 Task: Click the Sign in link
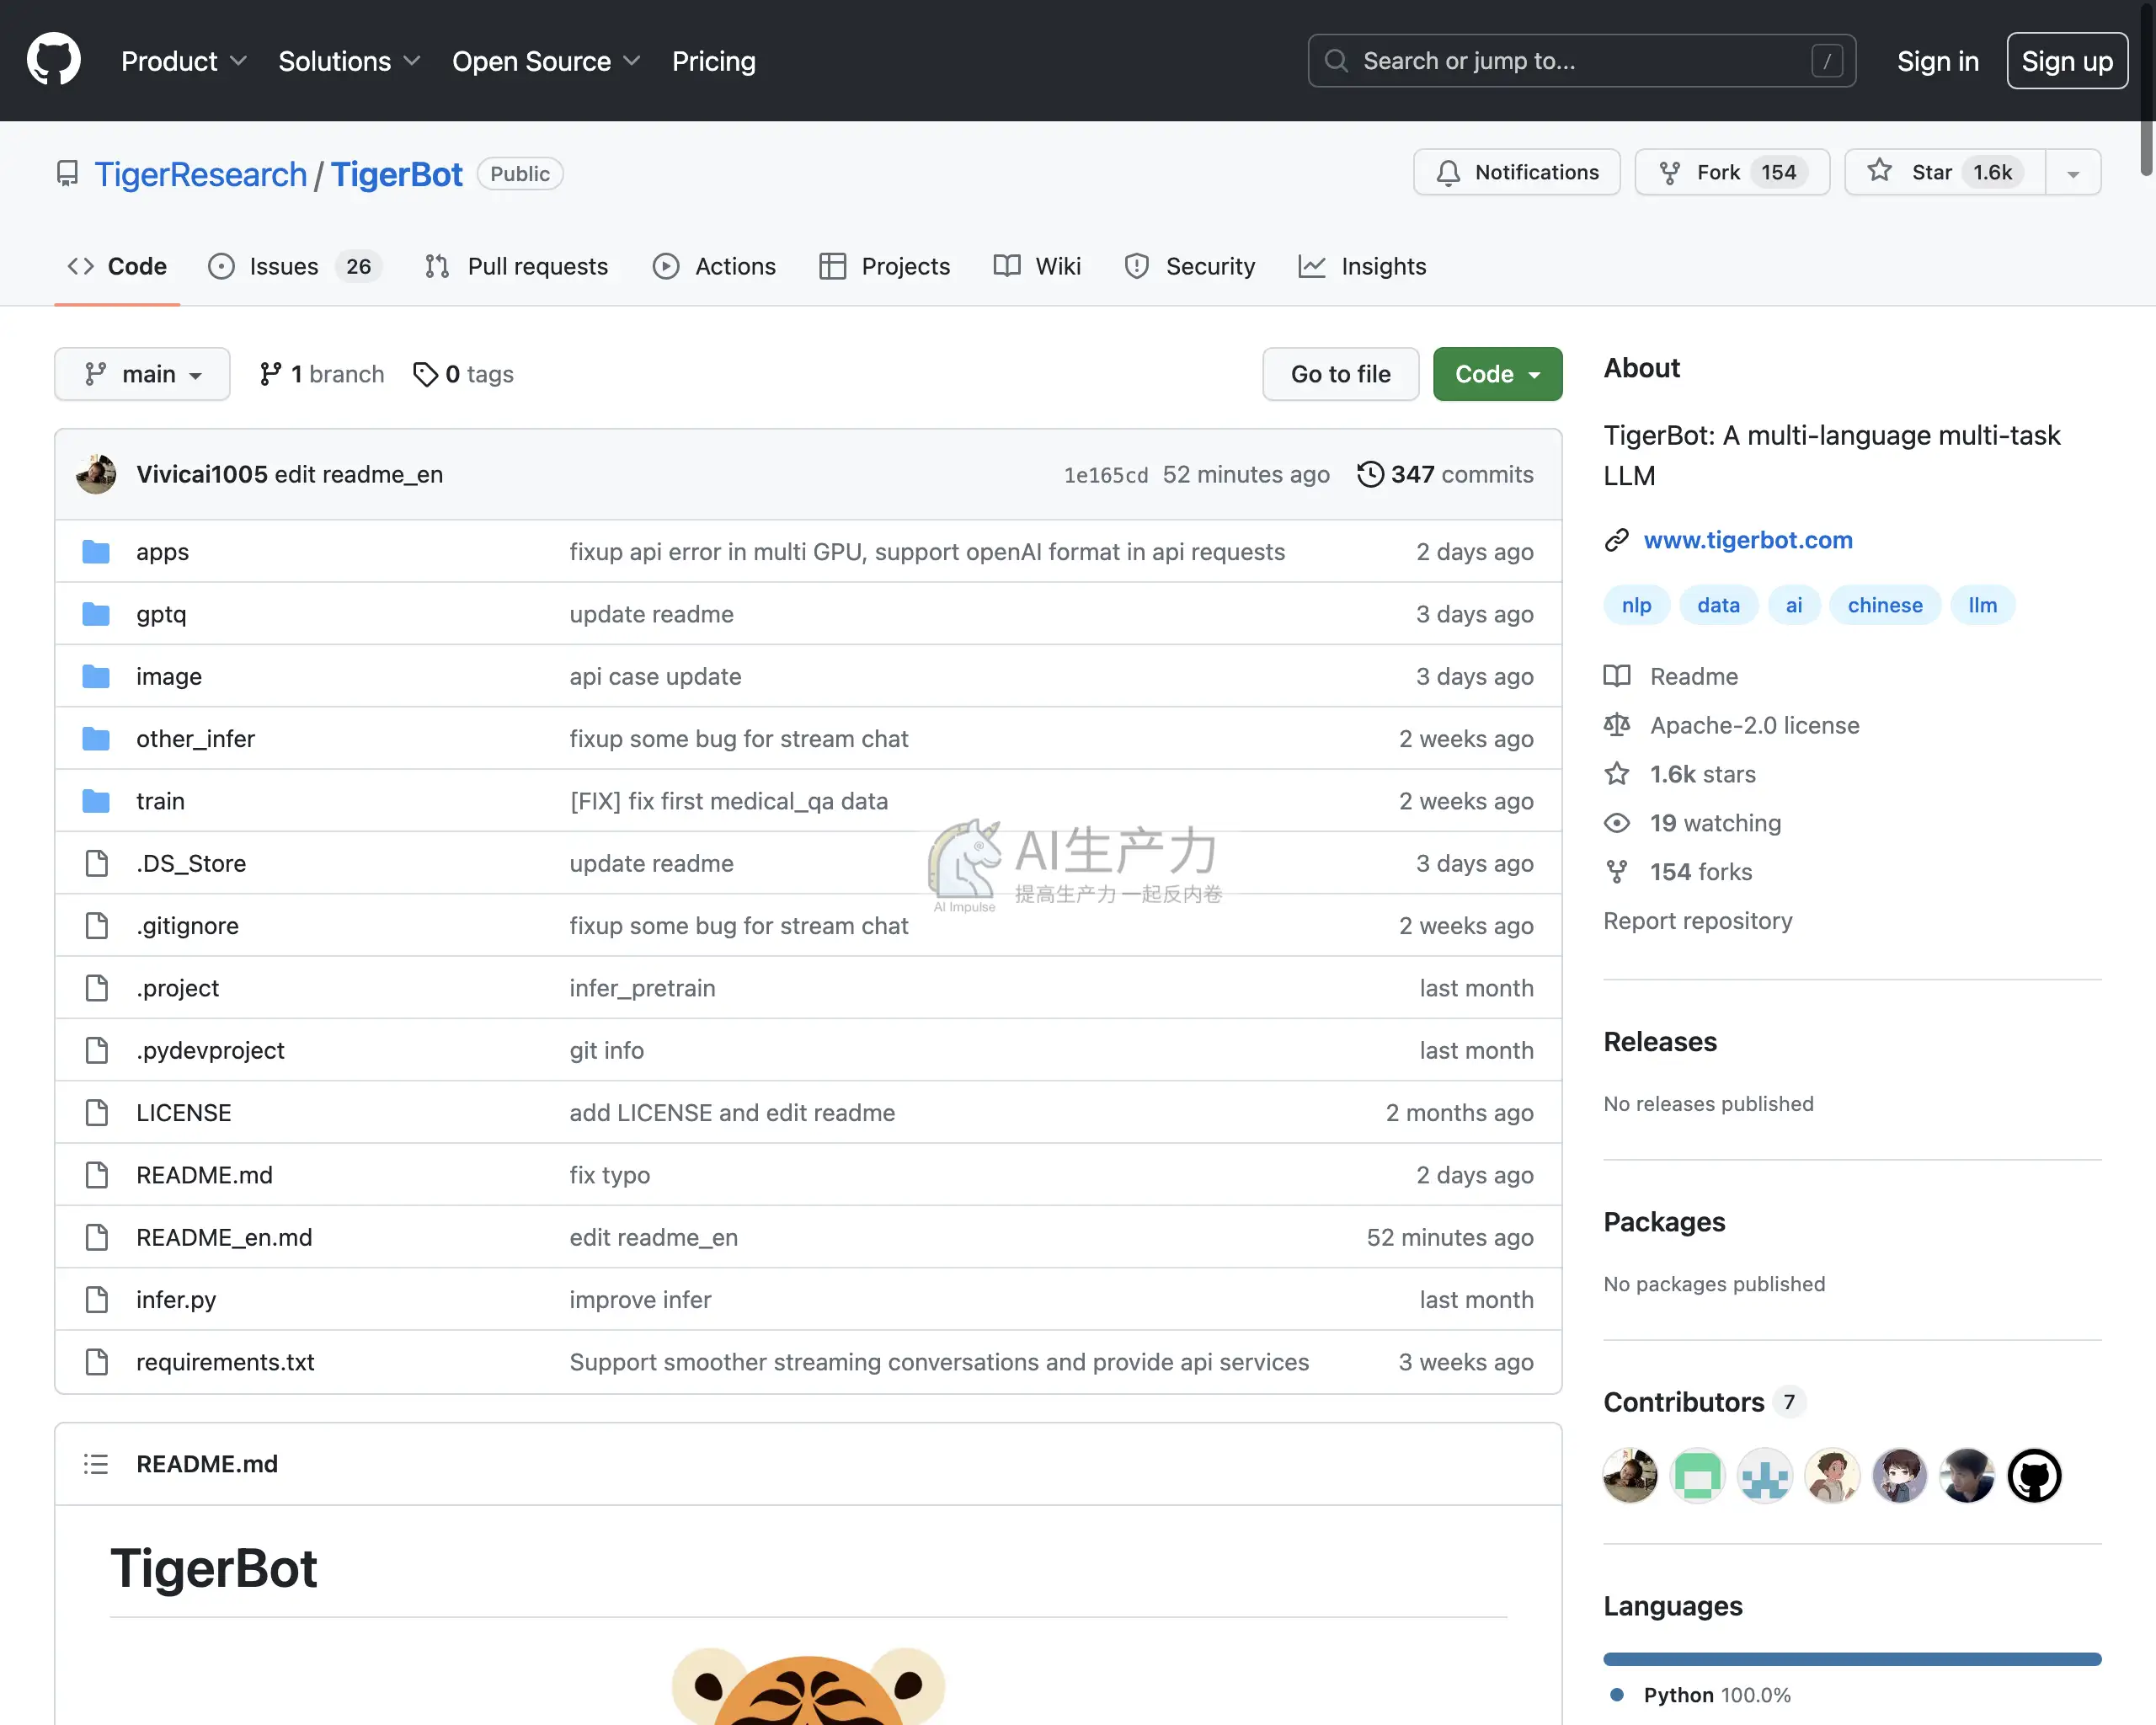click(1937, 61)
